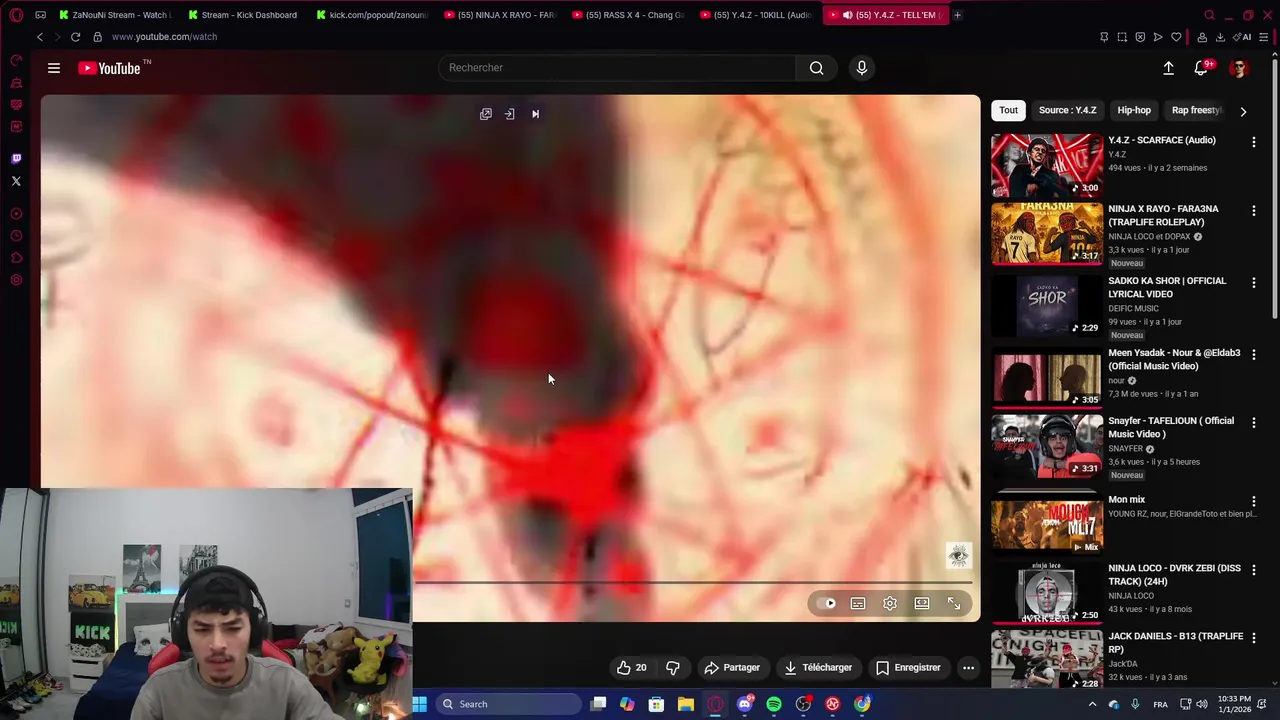Open options for NINJA X RAYO - FARA3NA
This screenshot has width=1280, height=720.
1253,211
